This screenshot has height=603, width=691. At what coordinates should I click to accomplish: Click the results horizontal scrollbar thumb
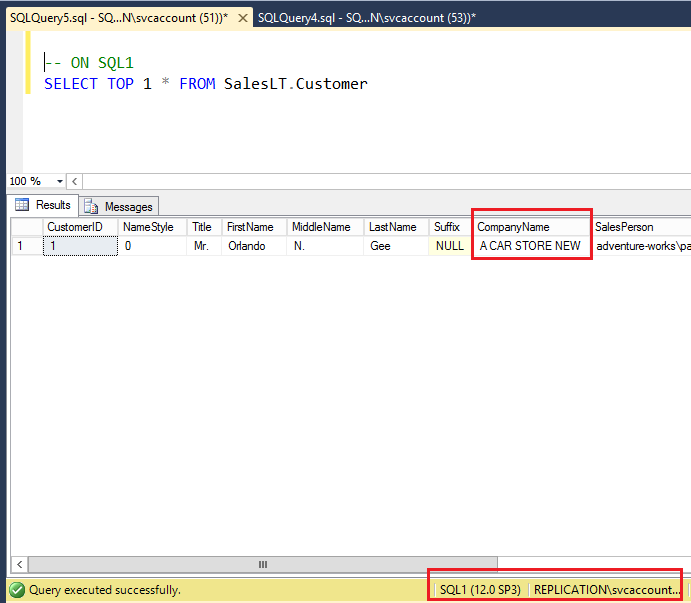[263, 564]
